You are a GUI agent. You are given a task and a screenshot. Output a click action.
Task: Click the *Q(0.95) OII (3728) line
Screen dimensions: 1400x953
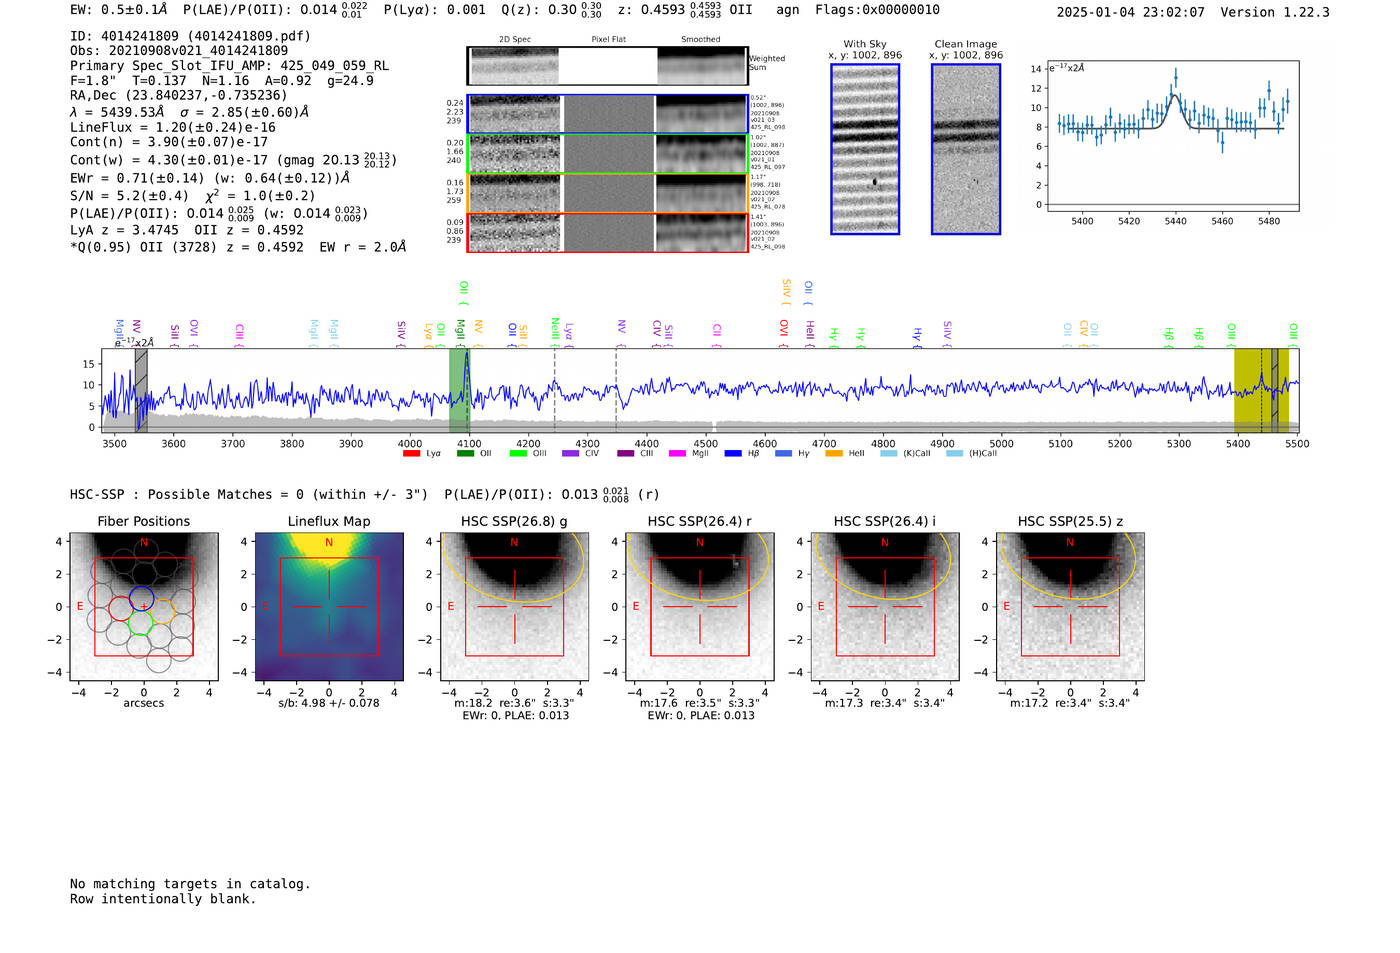click(x=238, y=246)
